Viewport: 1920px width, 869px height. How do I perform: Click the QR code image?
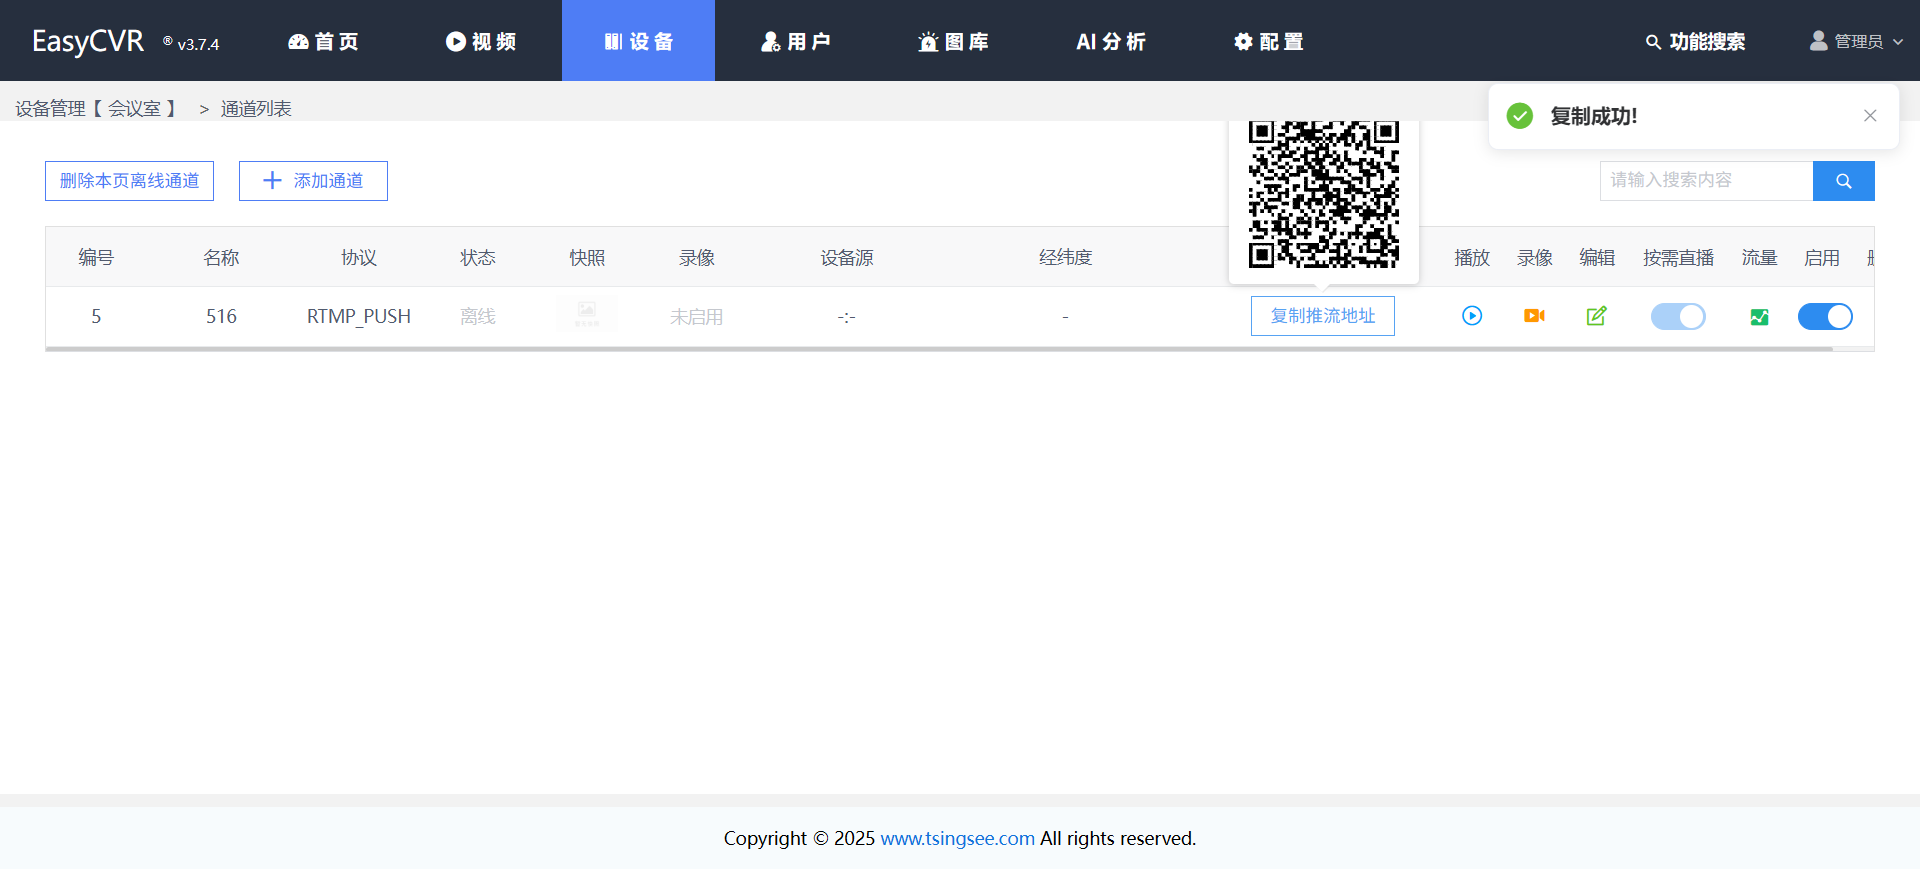click(1323, 194)
